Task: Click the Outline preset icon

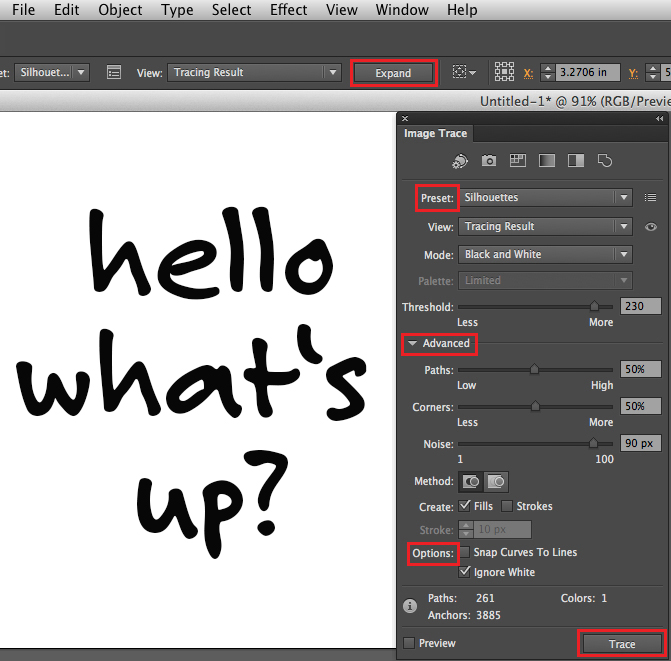Action: coord(605,160)
